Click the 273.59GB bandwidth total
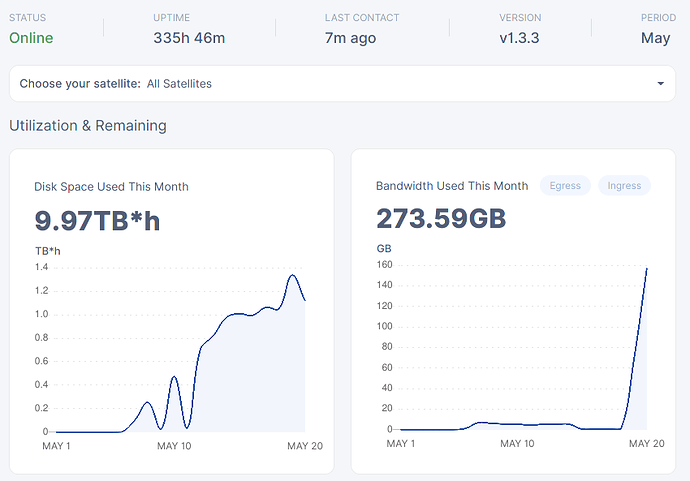690x481 pixels. coord(440,219)
